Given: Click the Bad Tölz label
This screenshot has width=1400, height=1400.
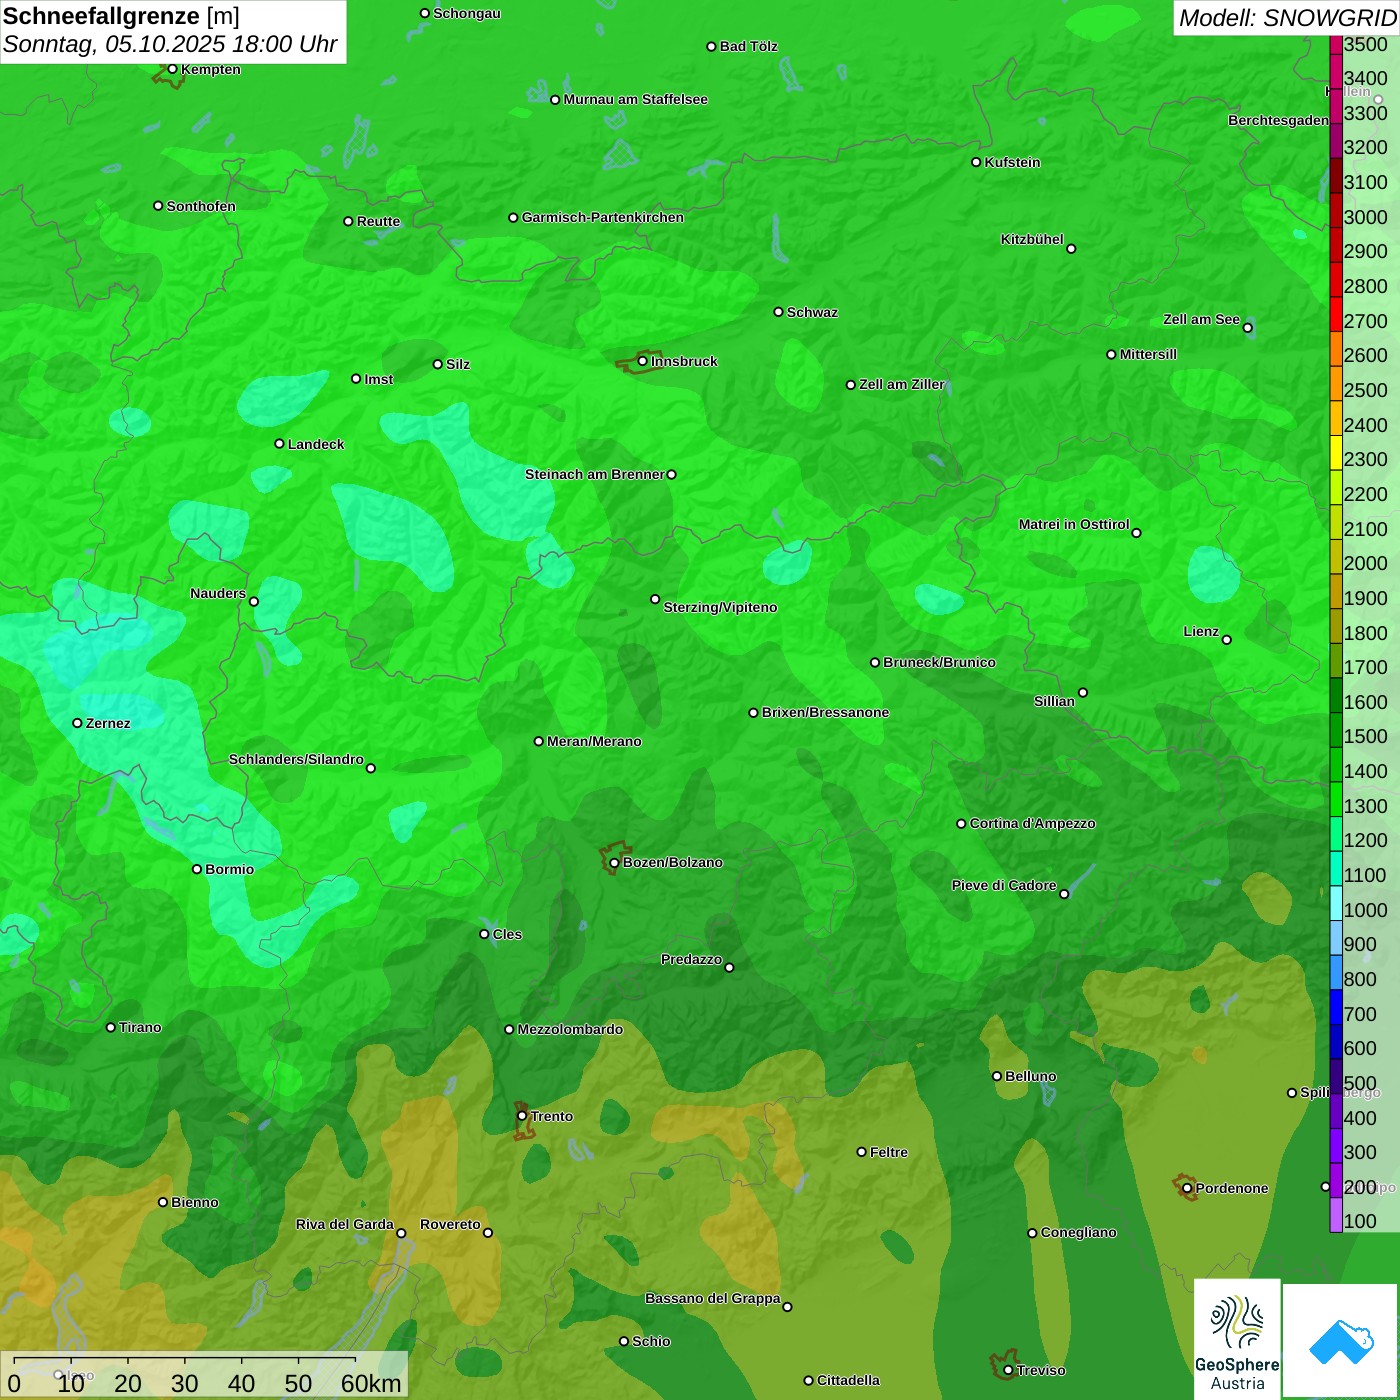Looking at the screenshot, I should pyautogui.click(x=748, y=46).
